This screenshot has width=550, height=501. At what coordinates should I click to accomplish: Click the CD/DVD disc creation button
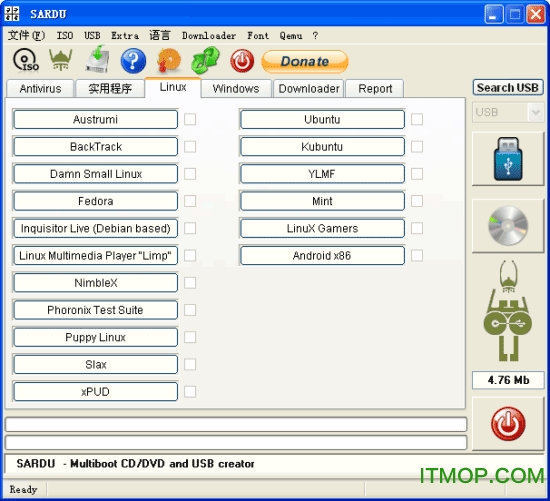(x=508, y=226)
